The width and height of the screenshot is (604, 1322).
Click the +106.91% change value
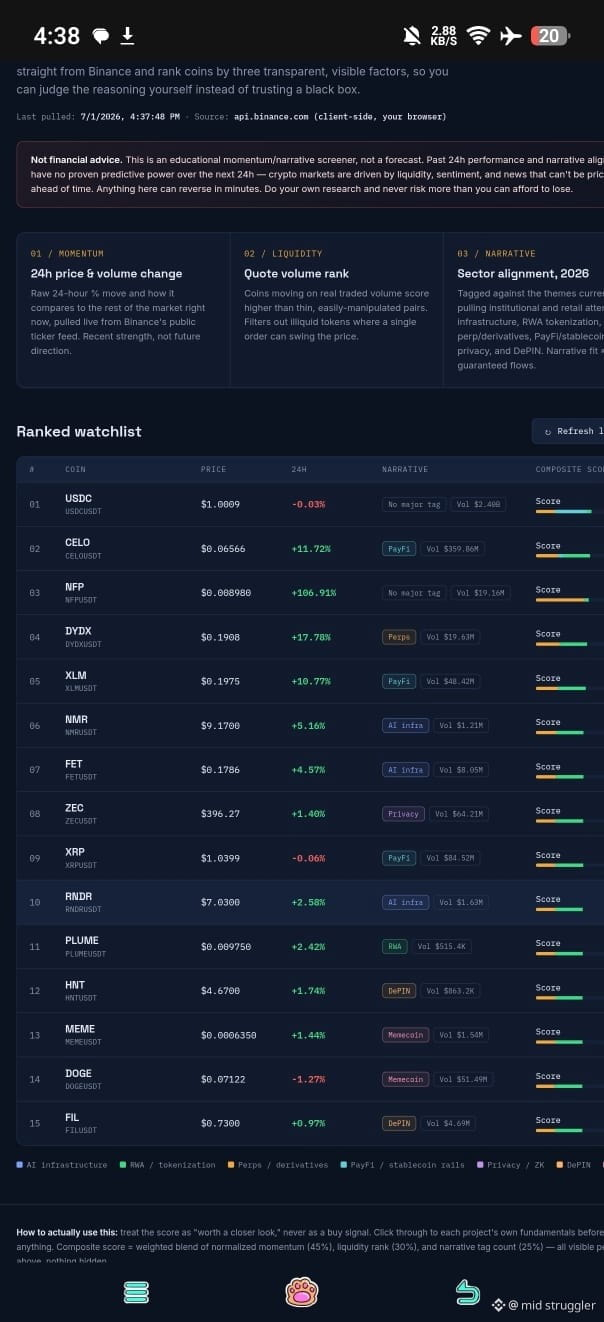[314, 593]
